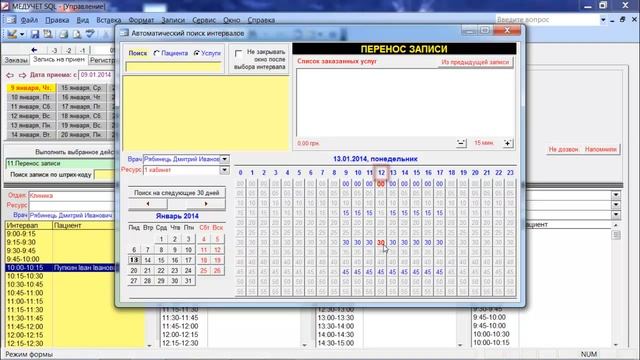This screenshot has height=360, width=640.
Task: Click the Print toolbar icon
Action: [63, 34]
